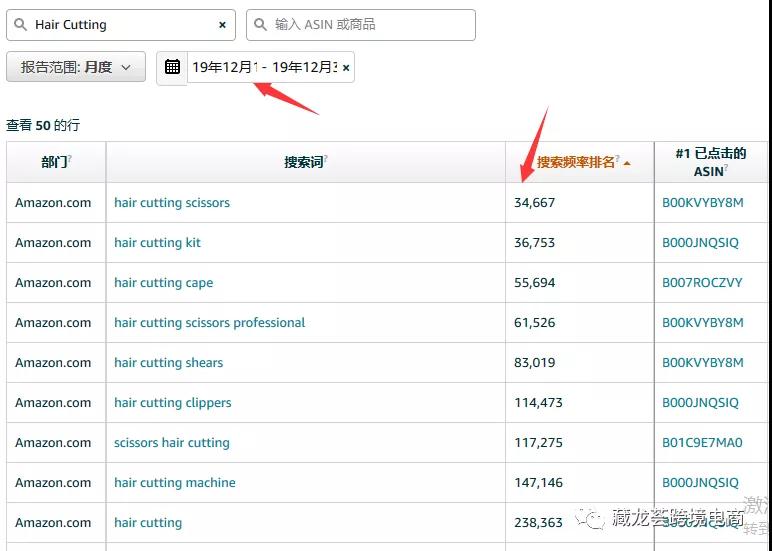Screen dimensions: 772x551
Task: Open hair cutting kit search term
Action: [x=157, y=243]
